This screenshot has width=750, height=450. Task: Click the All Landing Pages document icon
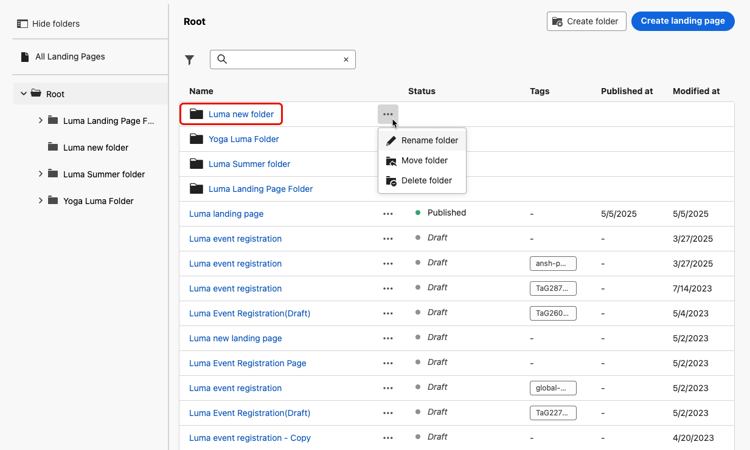click(25, 57)
